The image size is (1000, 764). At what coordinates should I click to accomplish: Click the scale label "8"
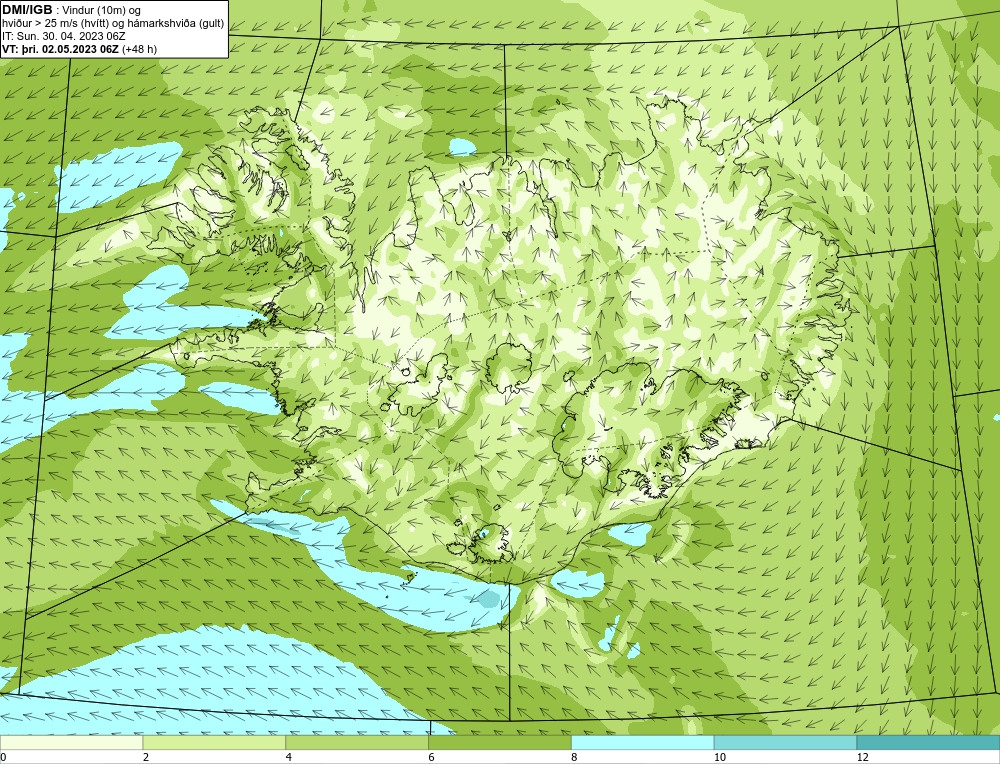pos(575,757)
